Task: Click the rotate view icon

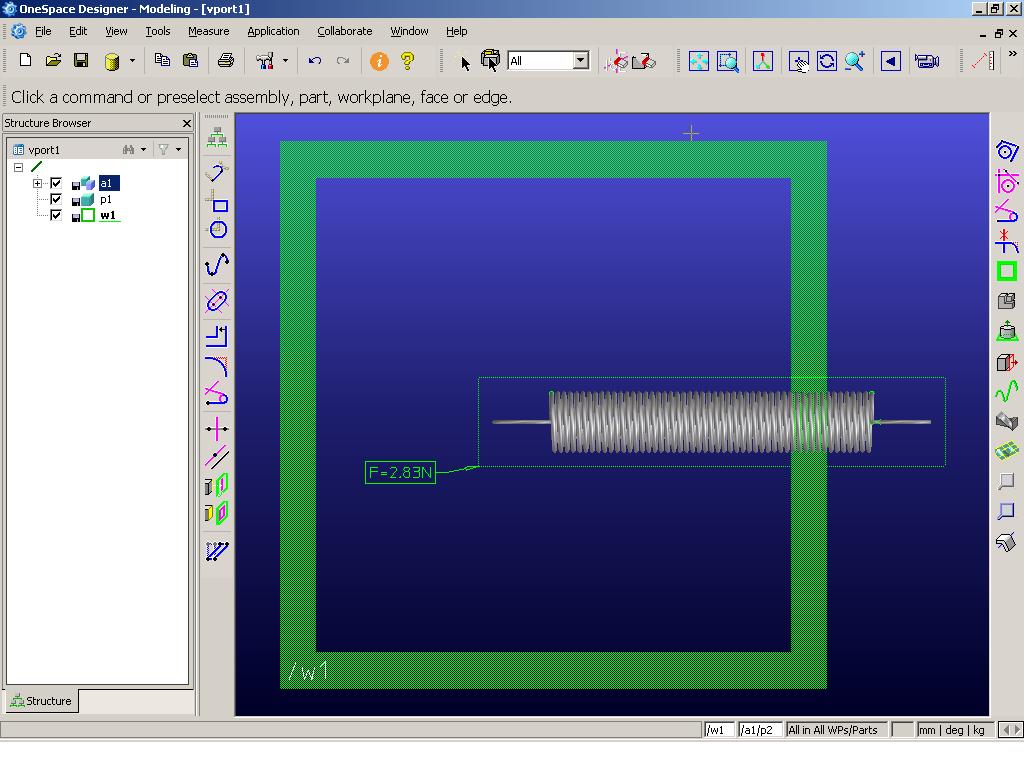Action: pos(827,61)
